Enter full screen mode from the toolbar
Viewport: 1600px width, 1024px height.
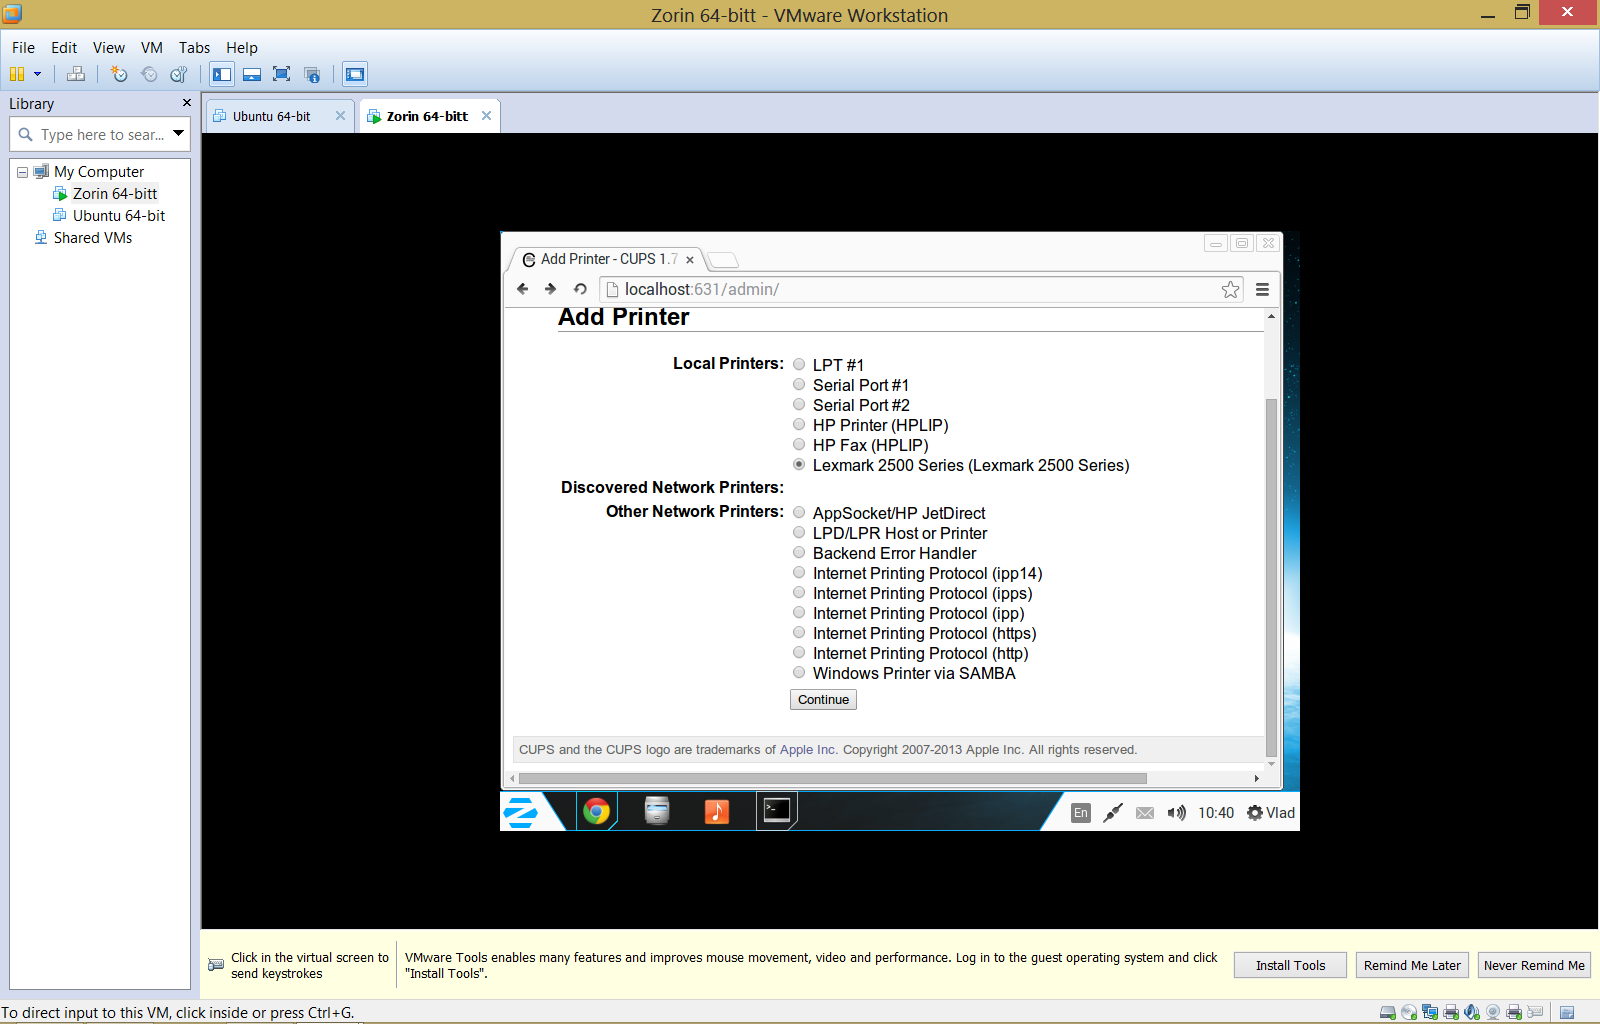281,74
